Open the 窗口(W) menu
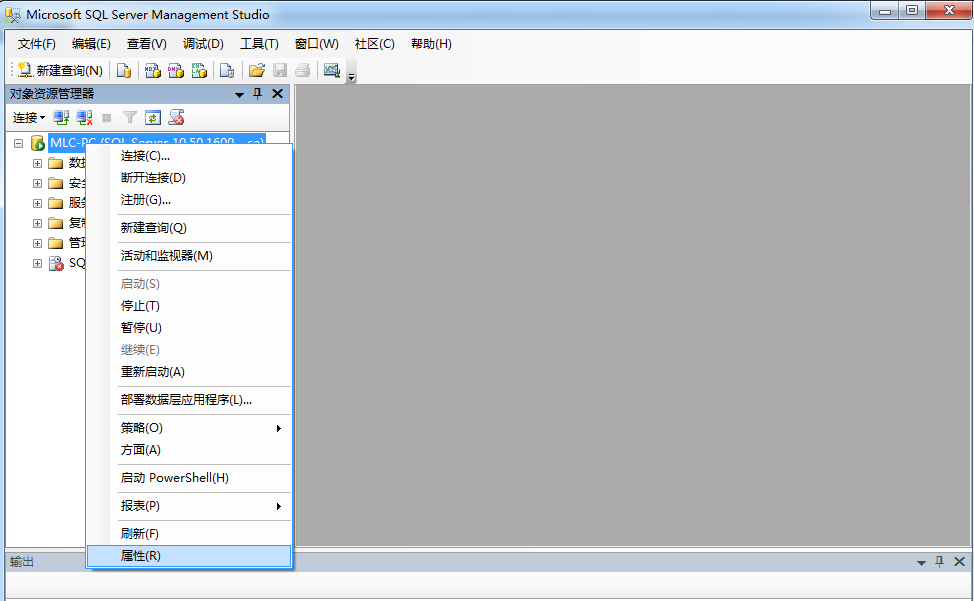This screenshot has width=974, height=601. 317,44
